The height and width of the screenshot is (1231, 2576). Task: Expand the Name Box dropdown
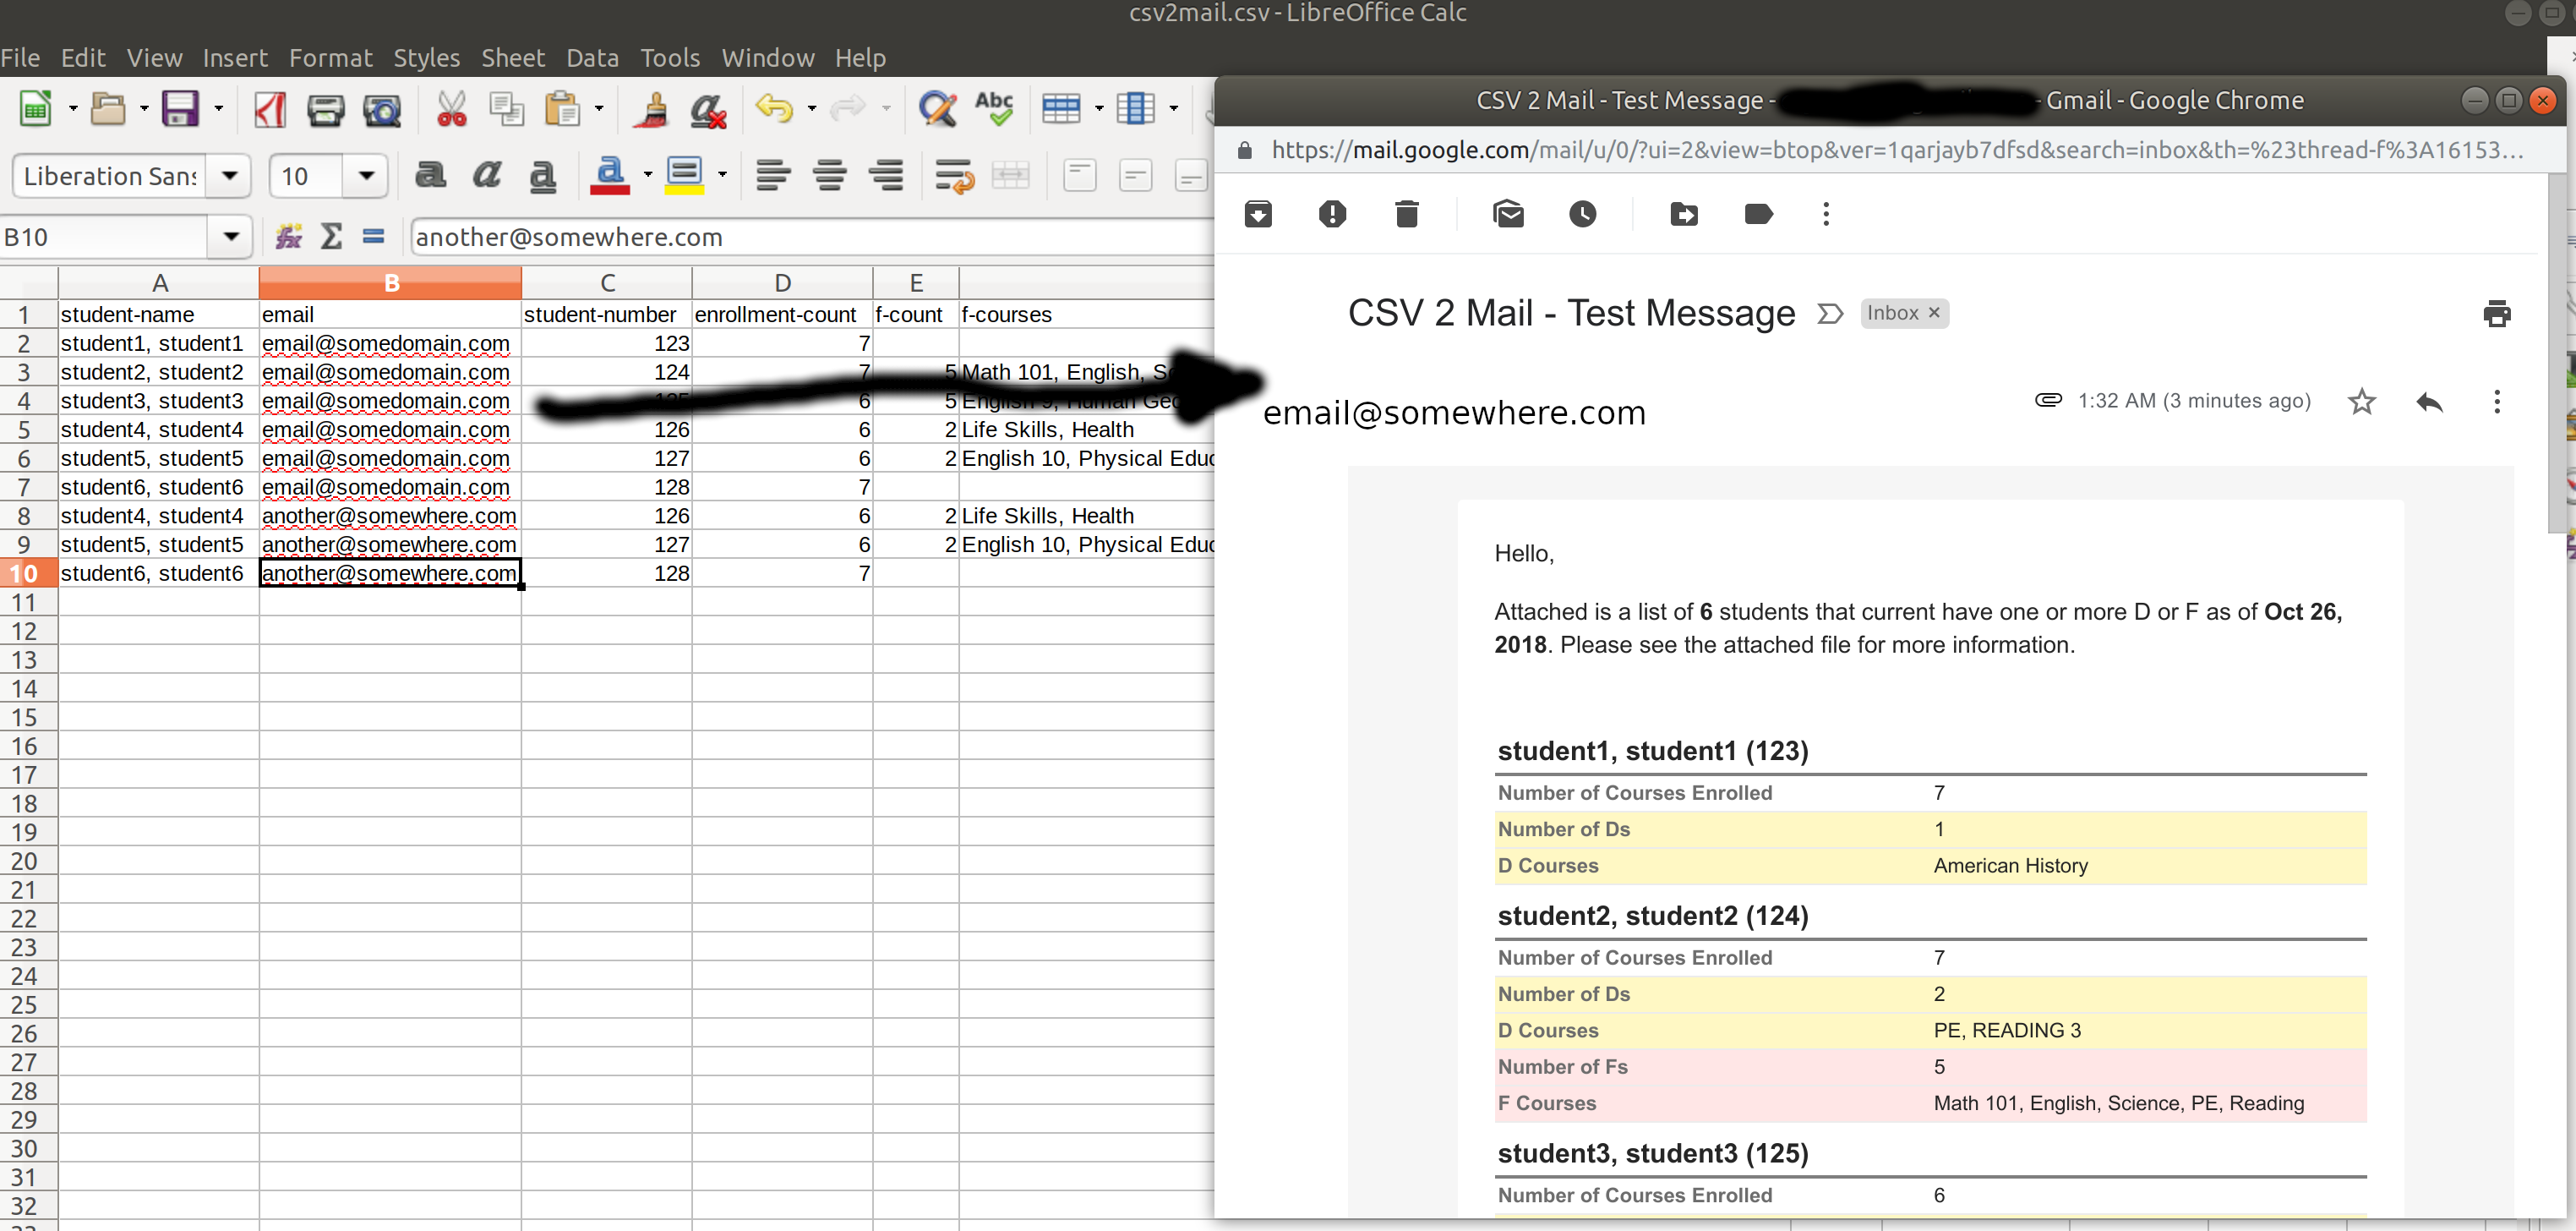231,237
